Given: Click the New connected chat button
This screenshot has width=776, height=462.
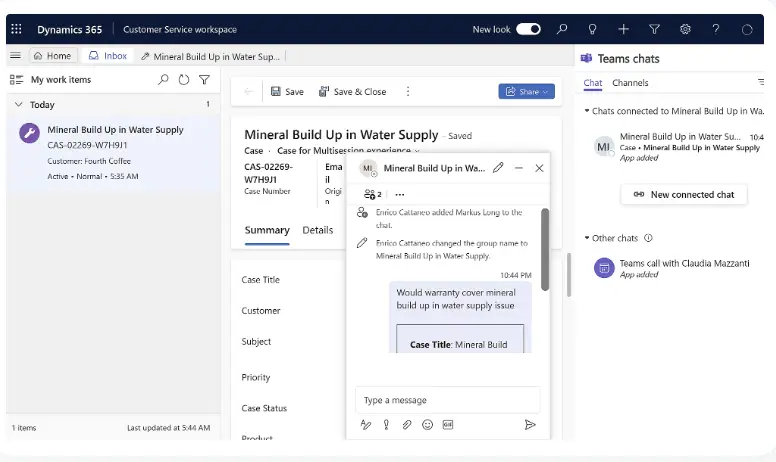Looking at the screenshot, I should click(684, 195).
